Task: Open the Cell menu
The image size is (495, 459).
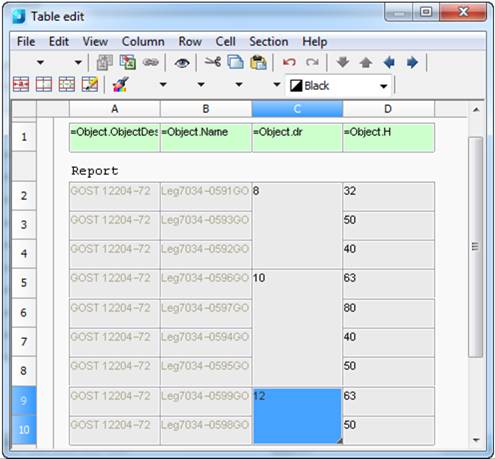Action: pos(226,42)
